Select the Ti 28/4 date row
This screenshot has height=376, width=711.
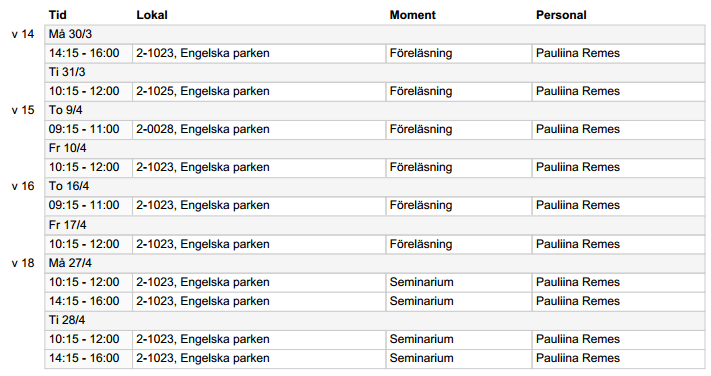tap(375, 321)
